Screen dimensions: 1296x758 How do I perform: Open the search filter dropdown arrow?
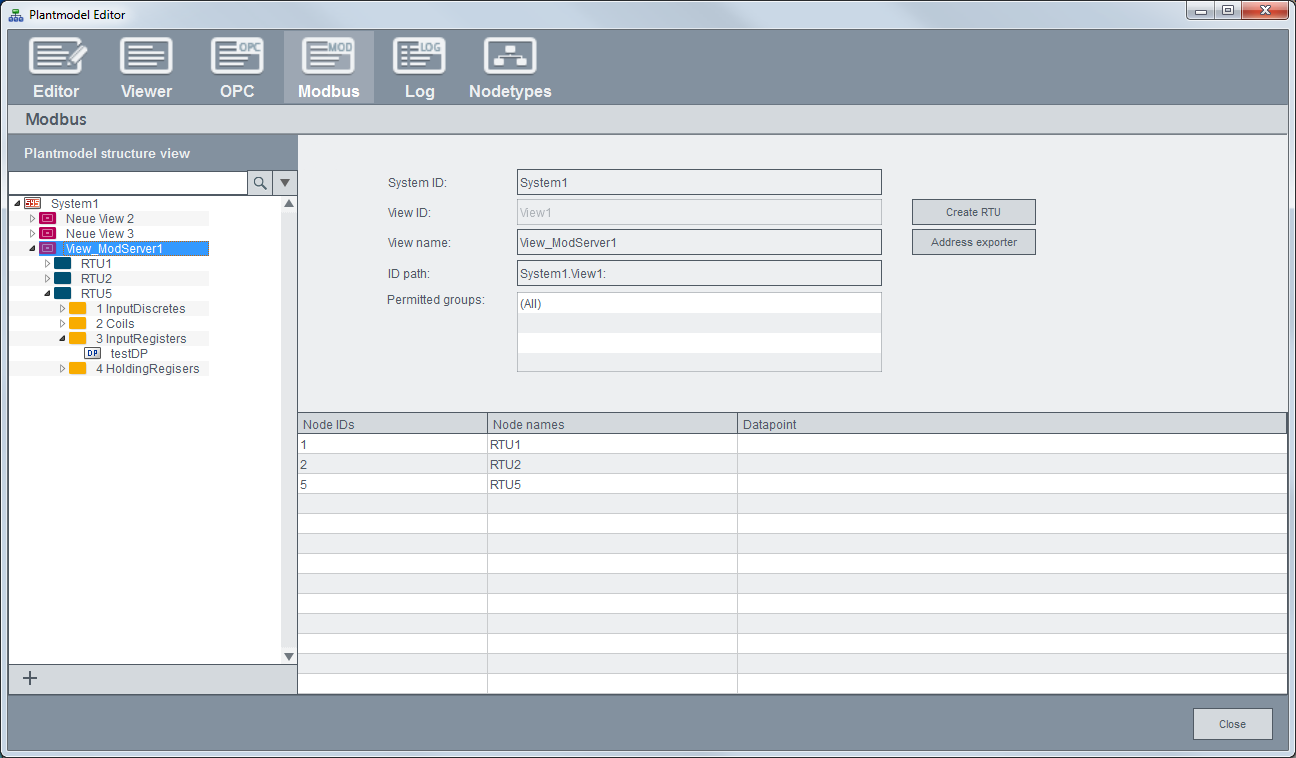[285, 183]
